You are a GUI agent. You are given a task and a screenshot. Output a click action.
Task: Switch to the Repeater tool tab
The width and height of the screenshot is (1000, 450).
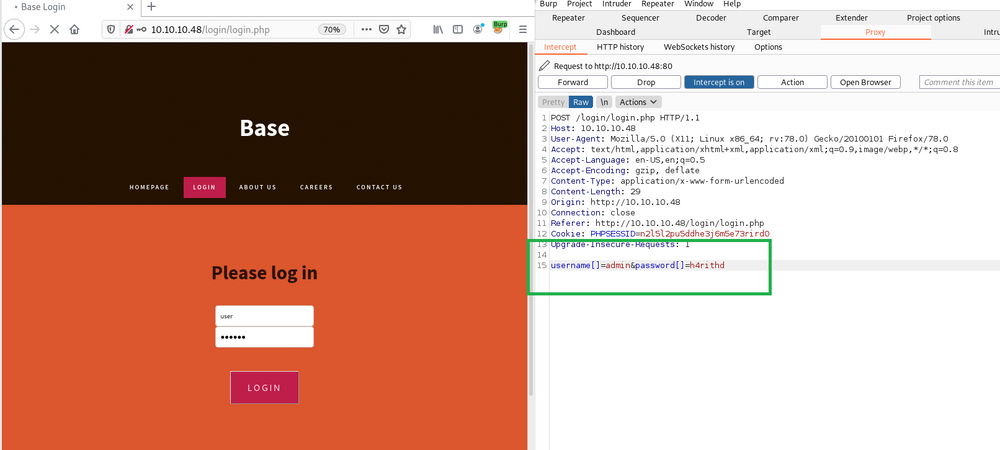[x=568, y=18]
